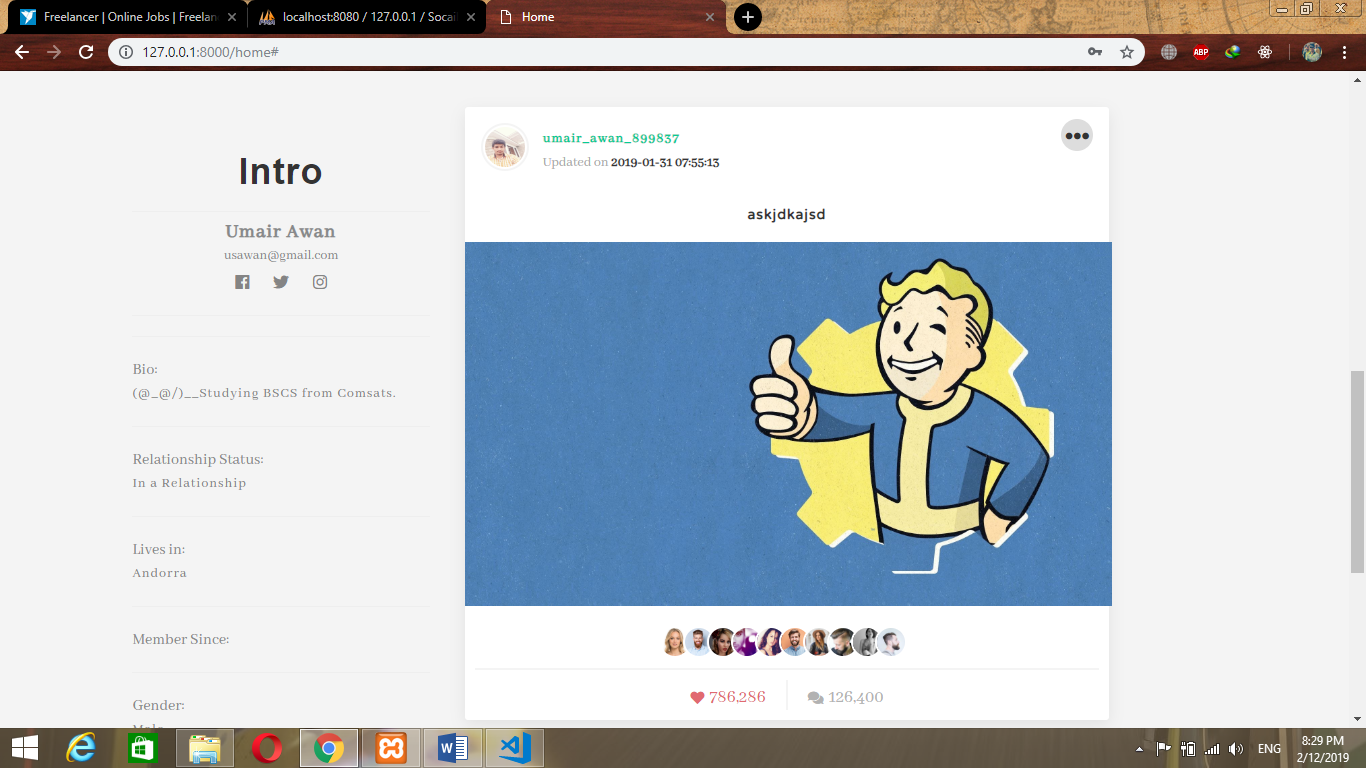Image resolution: width=1366 pixels, height=768 pixels.
Task: Open the React developer tools extension
Action: click(1265, 52)
